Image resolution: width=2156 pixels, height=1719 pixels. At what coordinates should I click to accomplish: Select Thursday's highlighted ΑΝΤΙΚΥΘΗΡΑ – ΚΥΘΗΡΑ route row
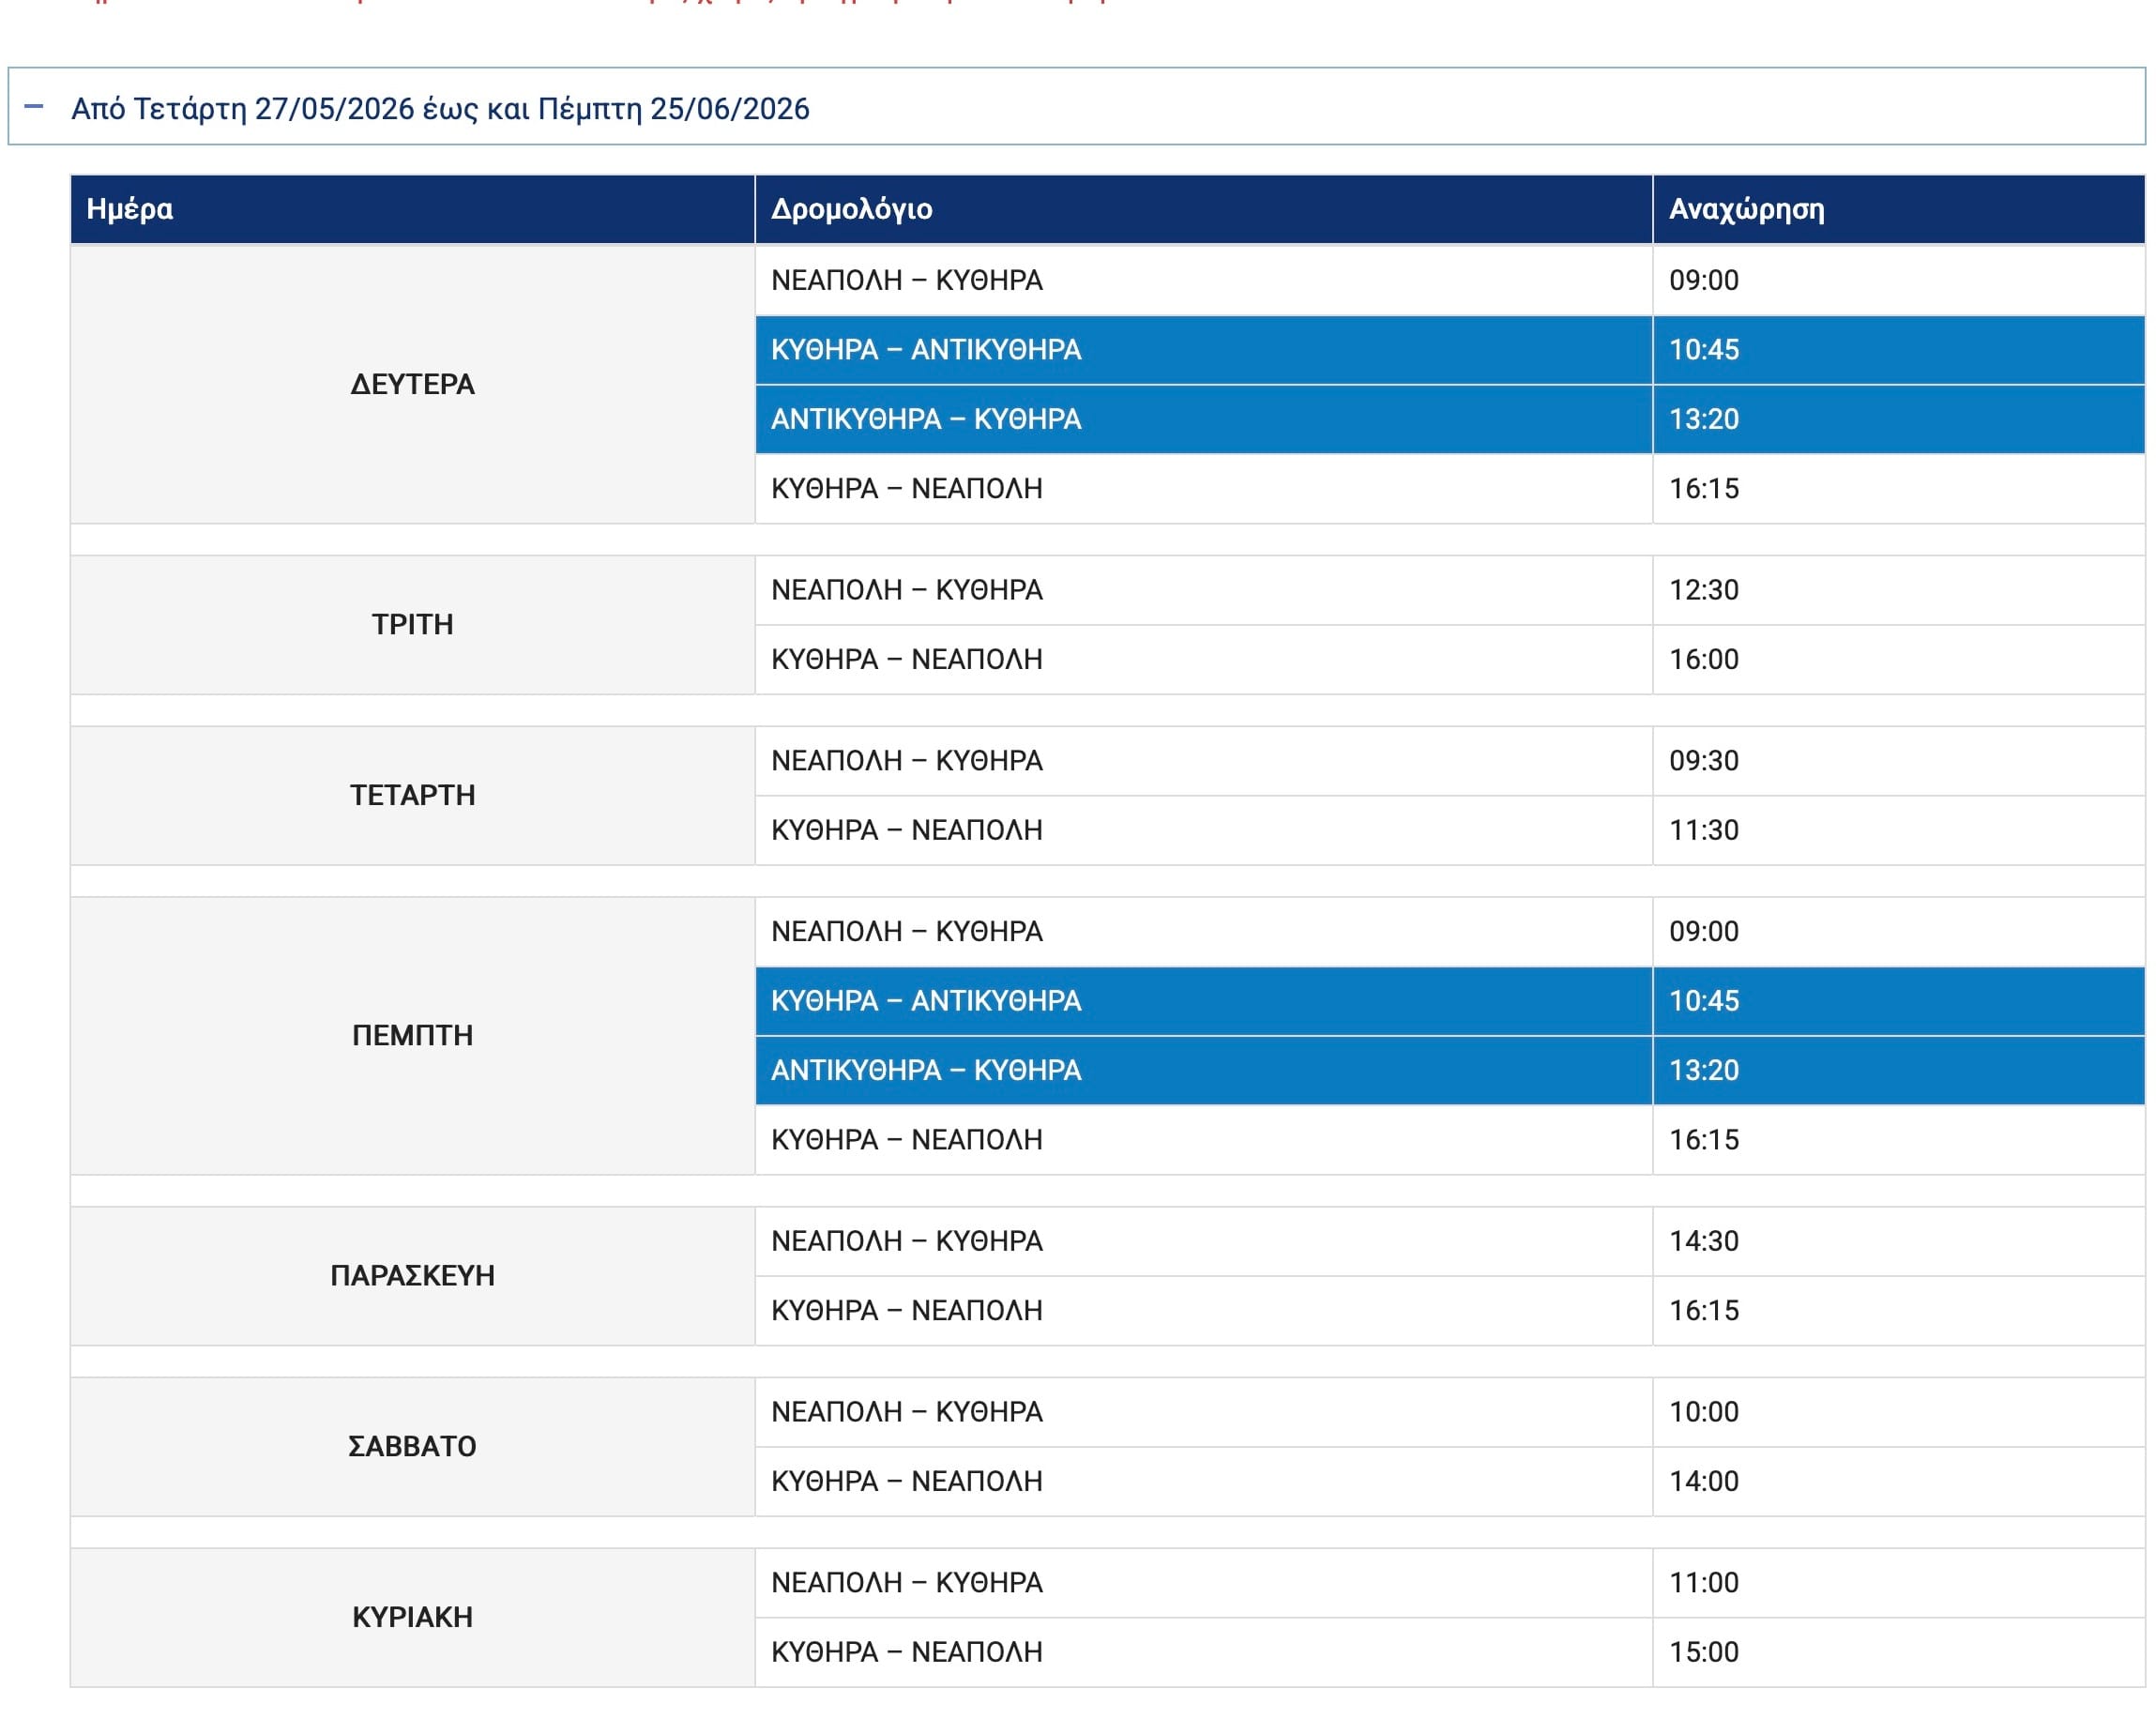(x=926, y=1071)
